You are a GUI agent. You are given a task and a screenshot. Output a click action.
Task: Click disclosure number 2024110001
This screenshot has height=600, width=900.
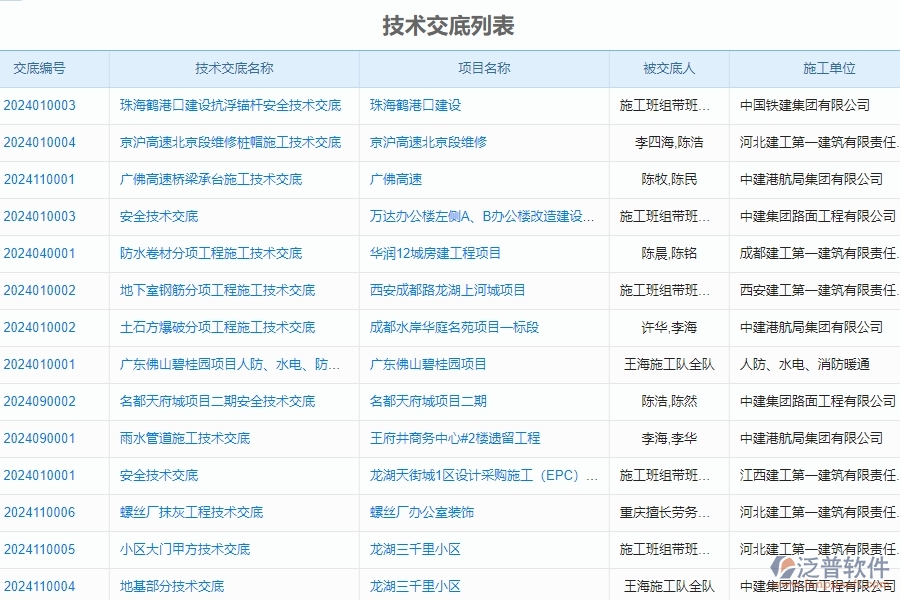click(x=42, y=179)
